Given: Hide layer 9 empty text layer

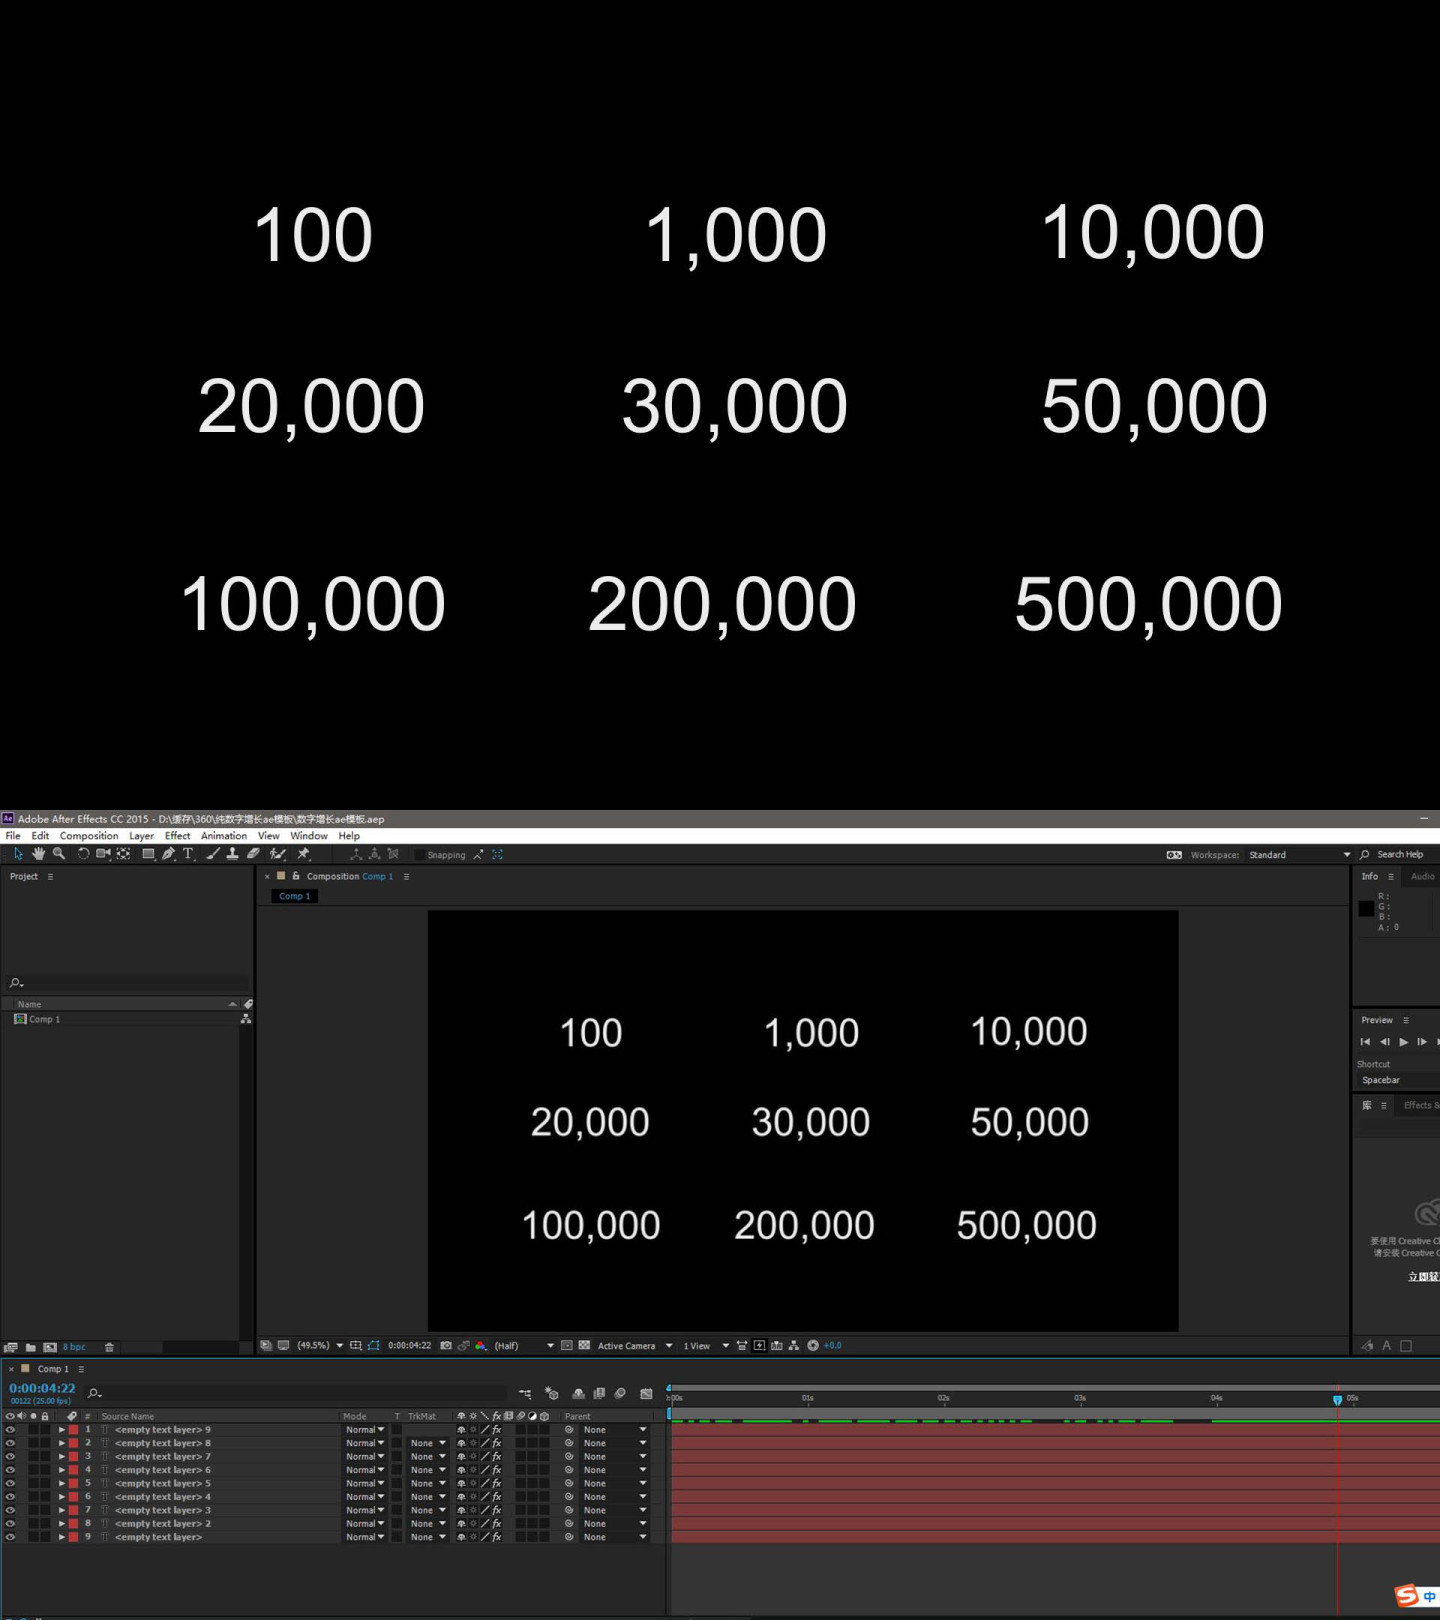Looking at the screenshot, I should pos(10,1537).
